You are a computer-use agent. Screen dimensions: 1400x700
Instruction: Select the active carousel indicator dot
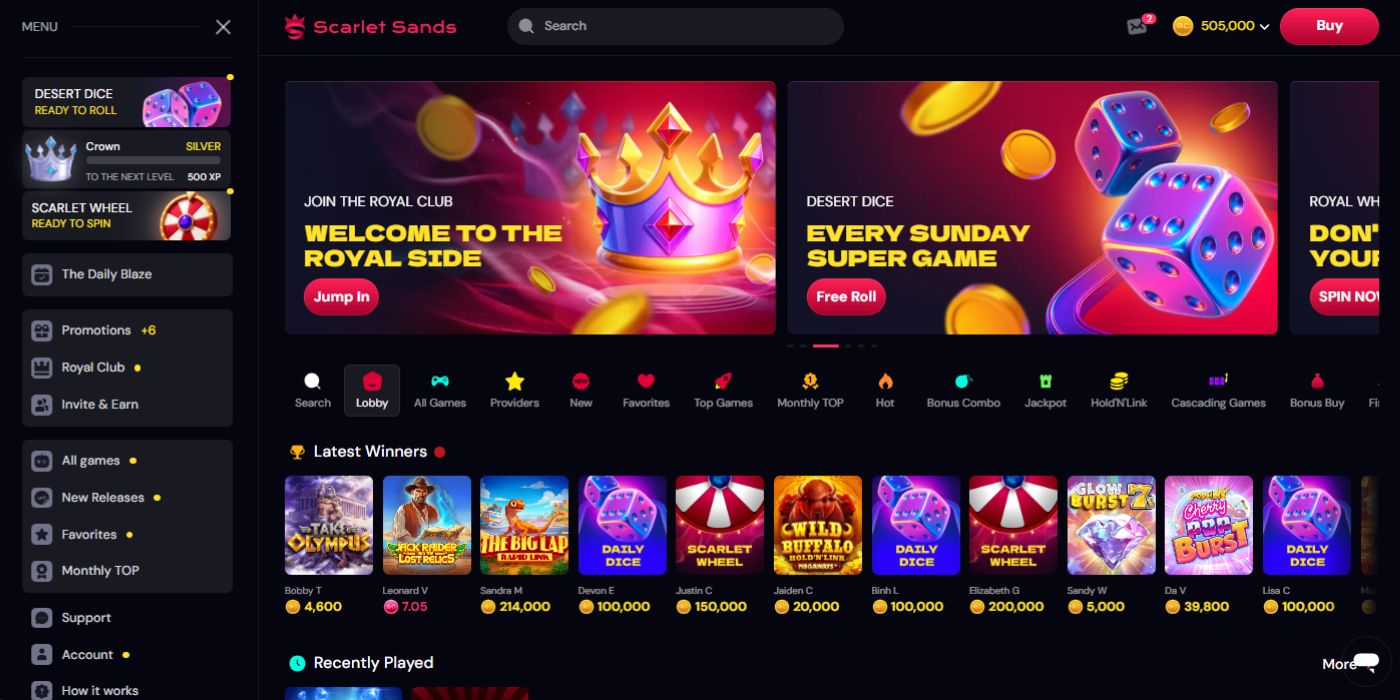pyautogui.click(x=826, y=346)
